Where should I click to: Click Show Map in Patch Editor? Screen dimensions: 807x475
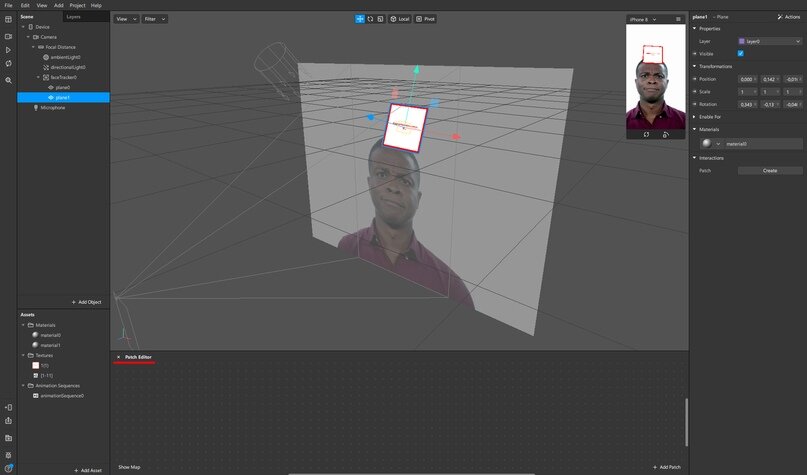[x=129, y=467]
